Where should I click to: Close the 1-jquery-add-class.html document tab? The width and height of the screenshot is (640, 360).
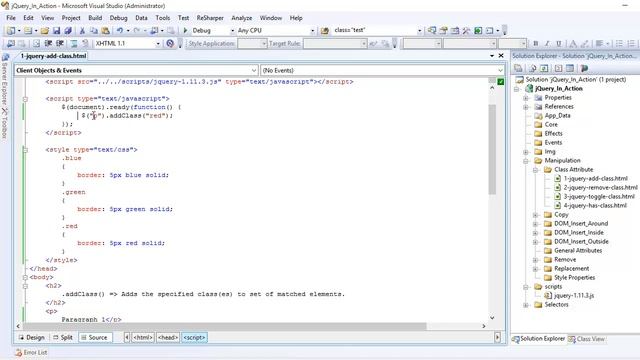pos(501,56)
